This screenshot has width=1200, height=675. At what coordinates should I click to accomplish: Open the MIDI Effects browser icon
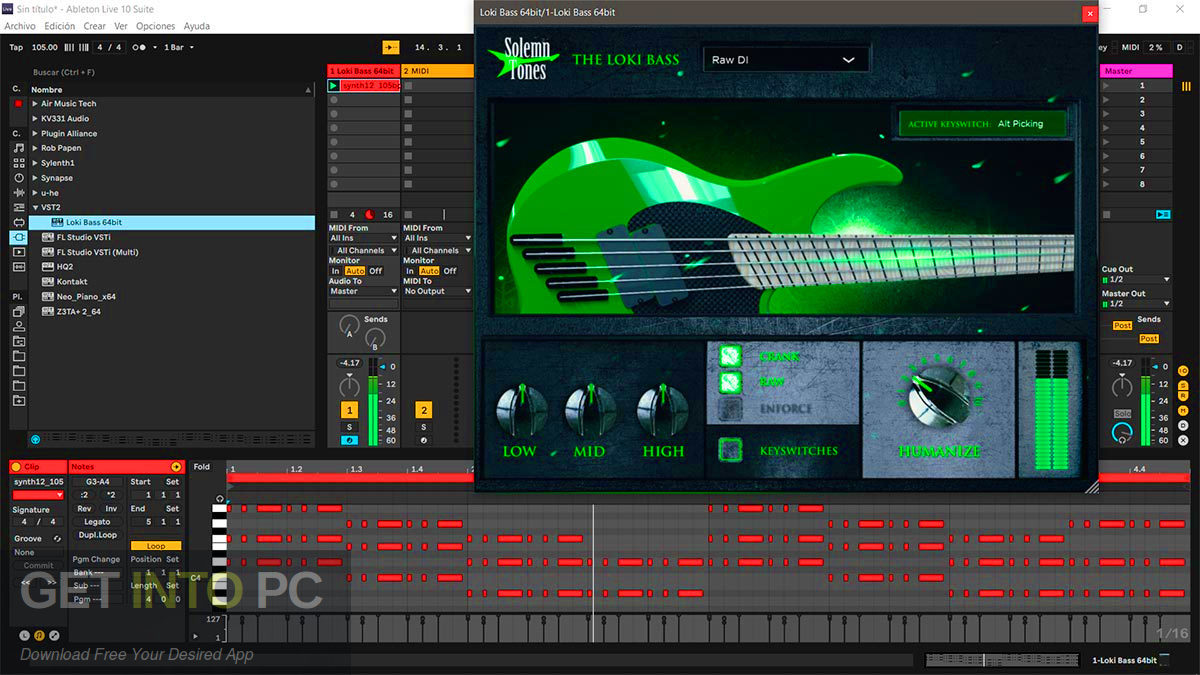point(18,208)
